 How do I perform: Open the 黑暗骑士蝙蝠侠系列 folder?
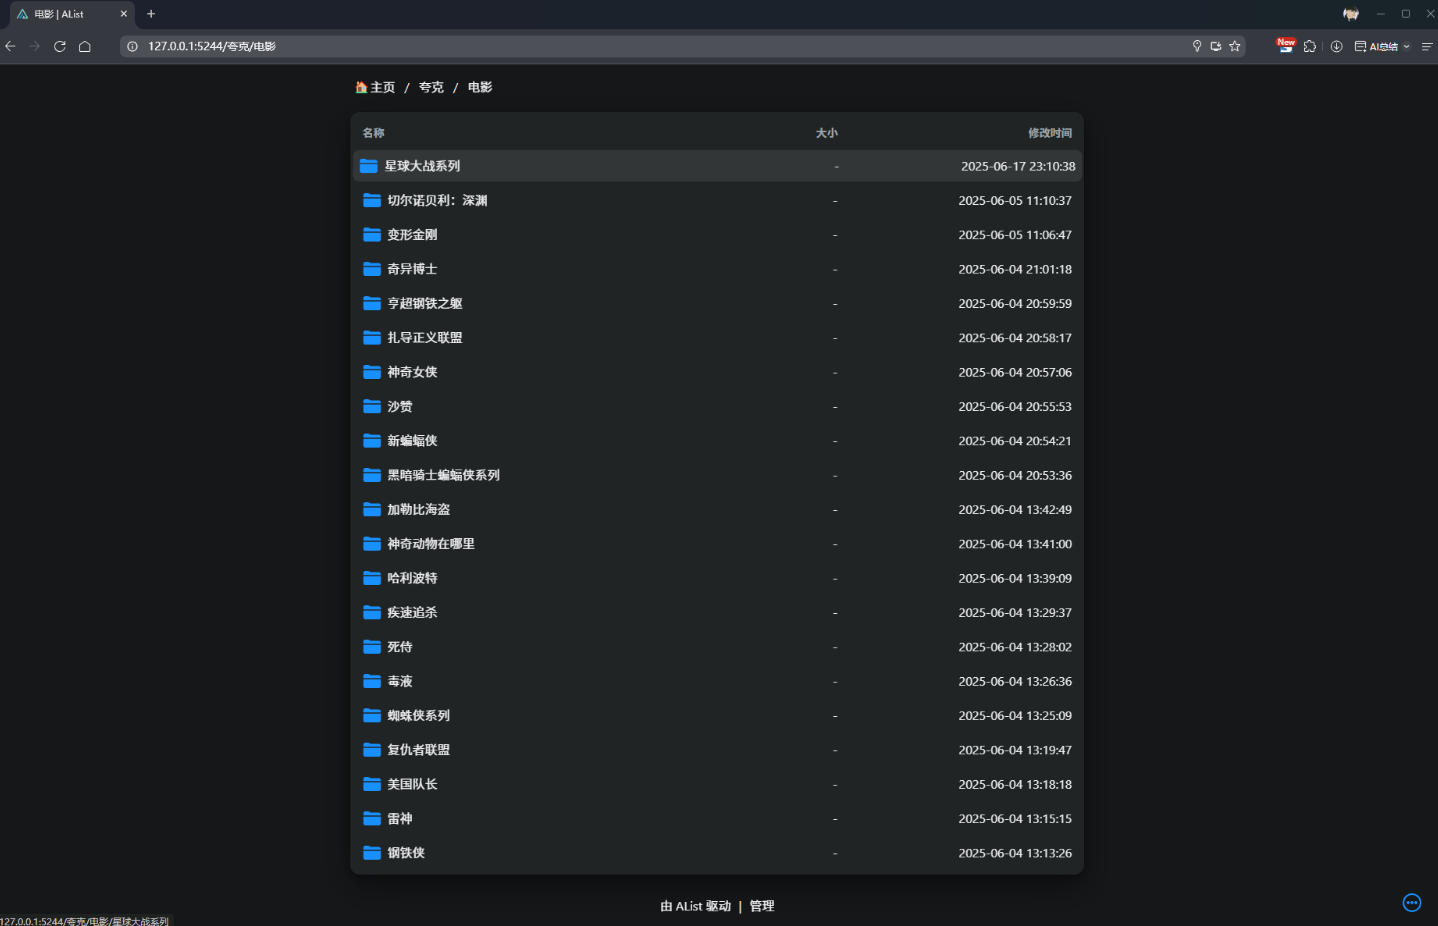717,475
